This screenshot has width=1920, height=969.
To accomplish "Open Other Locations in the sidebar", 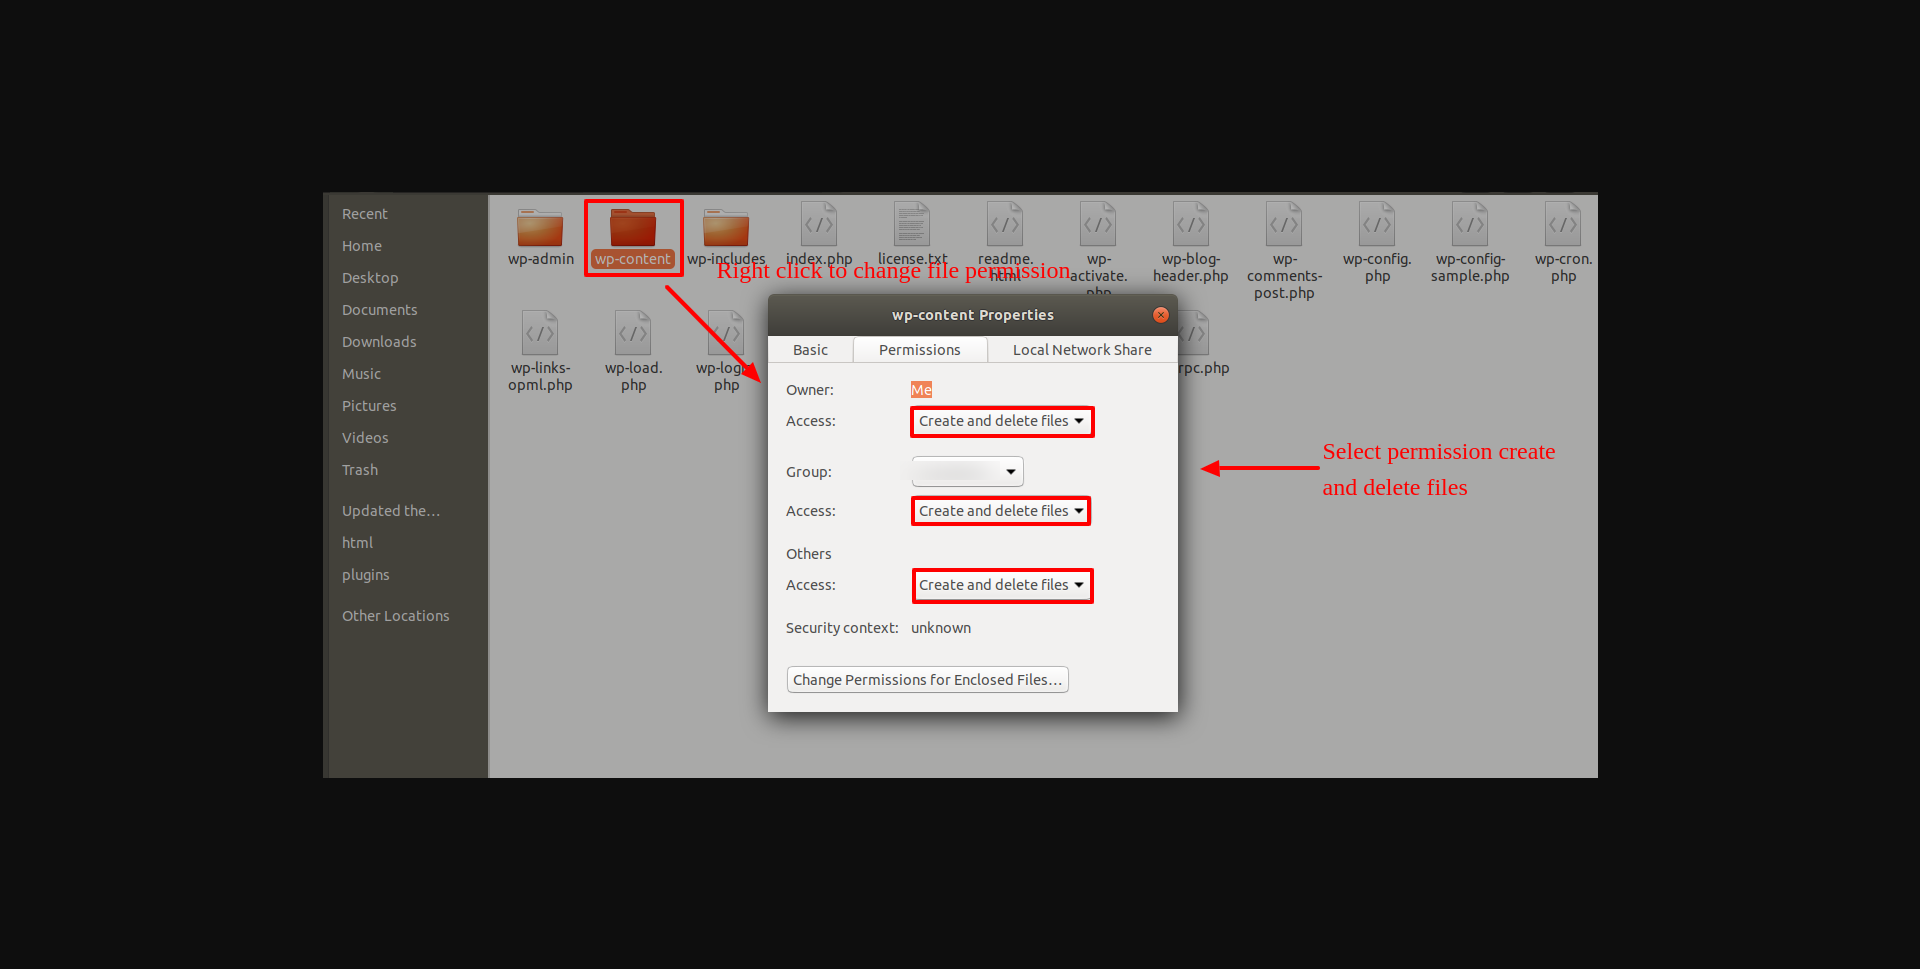I will [x=395, y=616].
